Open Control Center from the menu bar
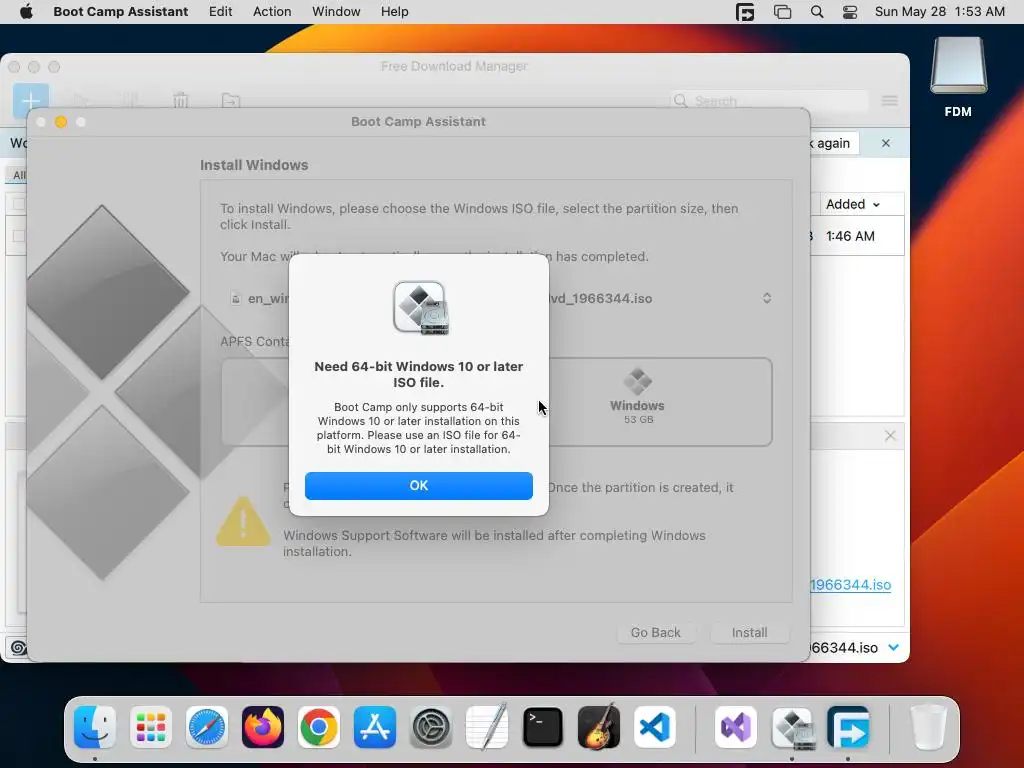The height and width of the screenshot is (768, 1024). coord(850,12)
